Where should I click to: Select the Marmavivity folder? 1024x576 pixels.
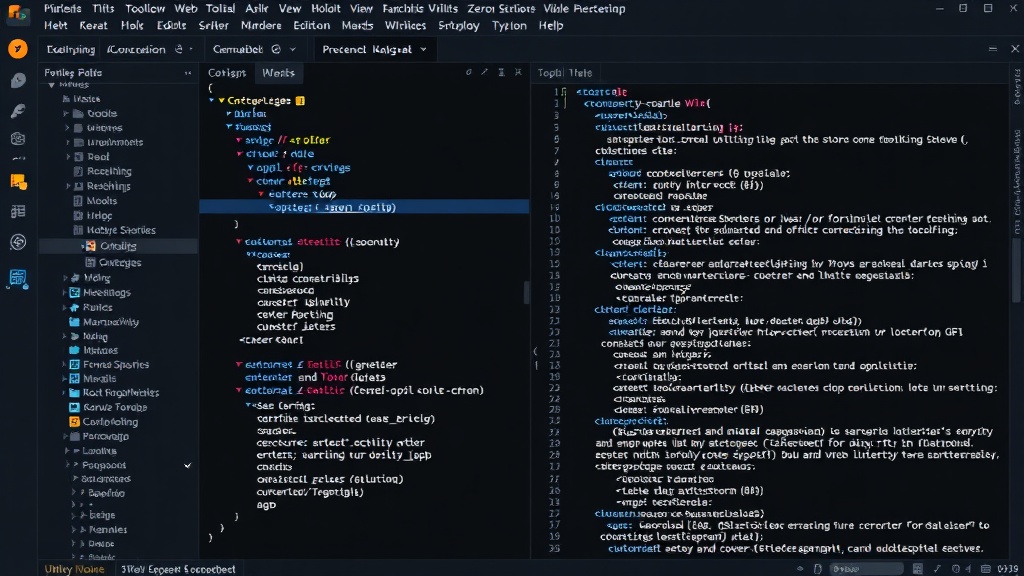tap(110, 321)
